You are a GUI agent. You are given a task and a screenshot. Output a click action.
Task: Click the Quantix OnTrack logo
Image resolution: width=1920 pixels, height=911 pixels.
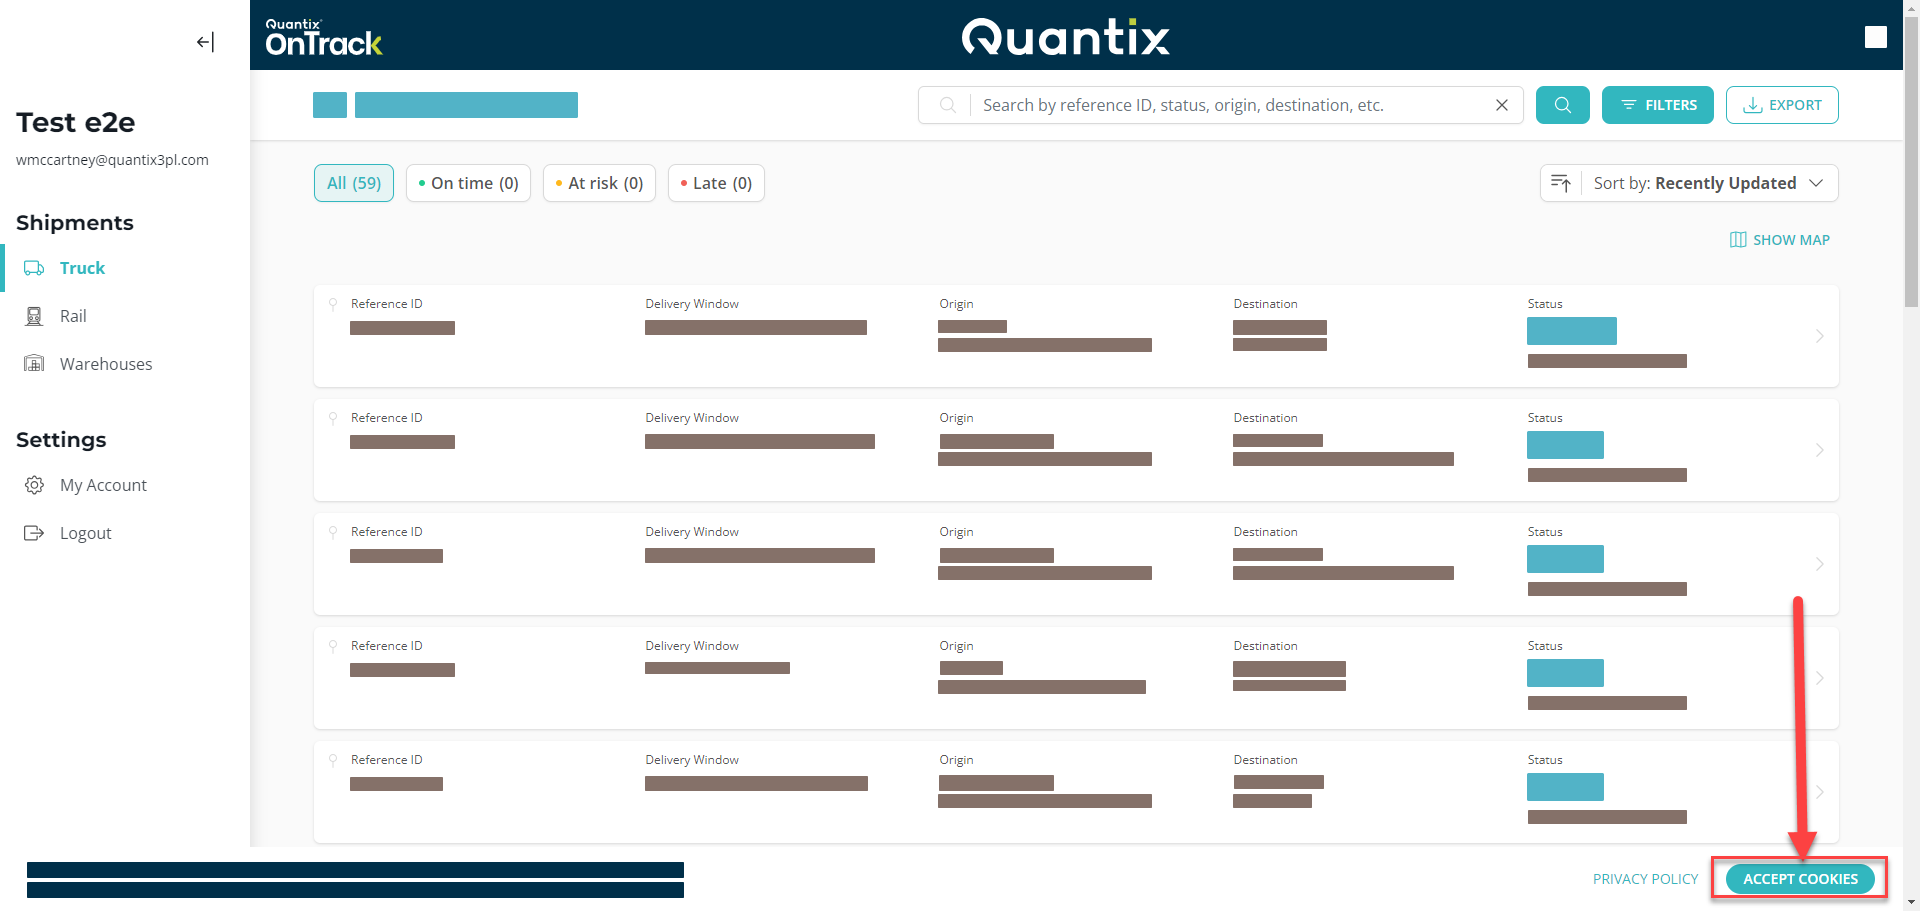pos(323,37)
